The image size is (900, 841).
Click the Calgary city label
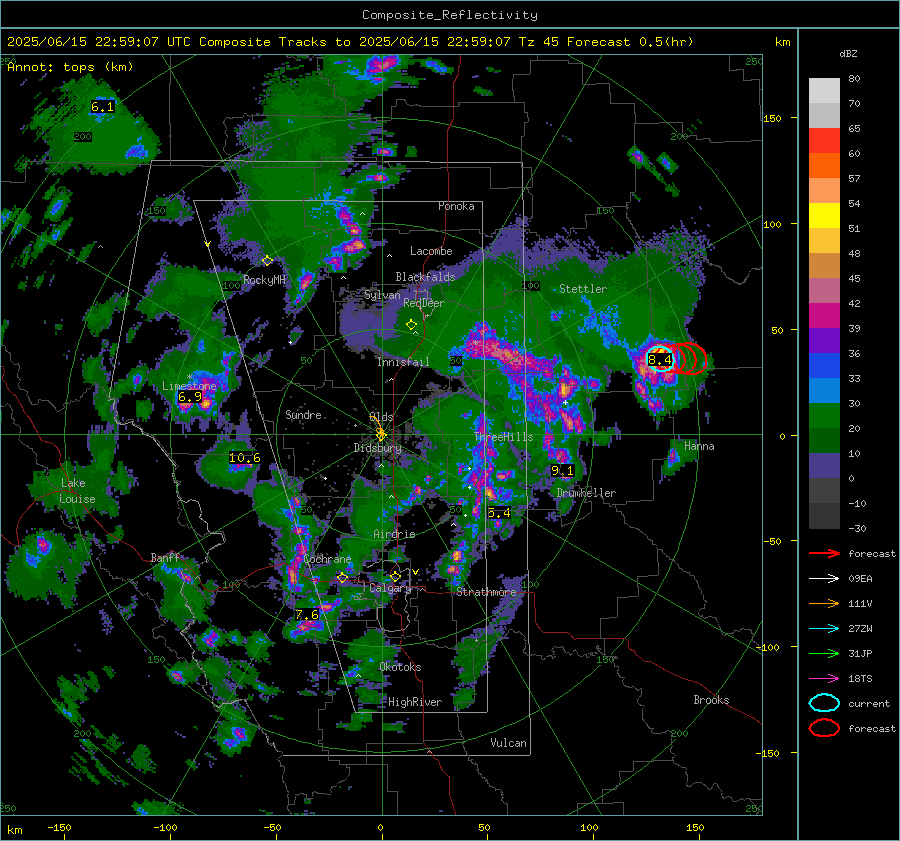pyautogui.click(x=390, y=588)
